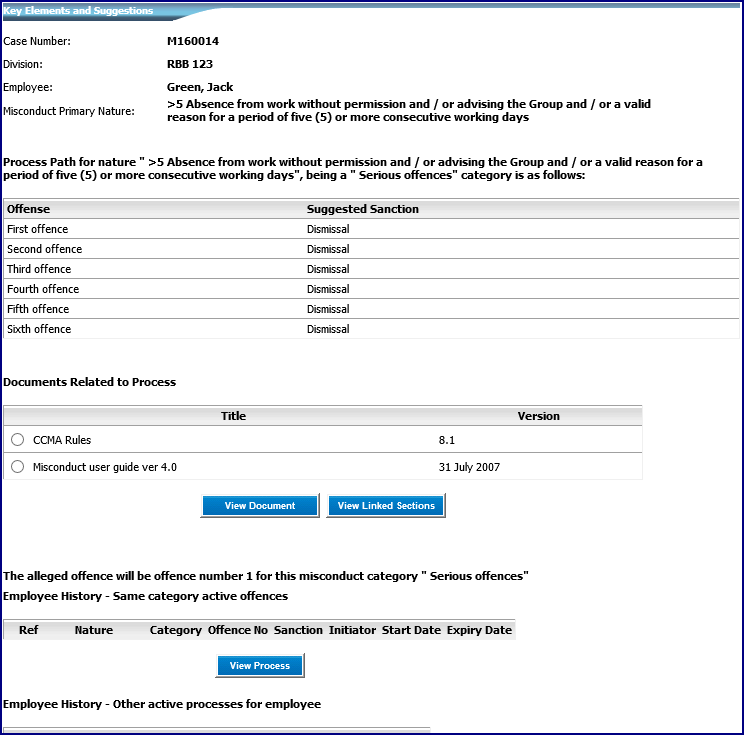Select the Misconduct user guide radio button

tap(18, 467)
